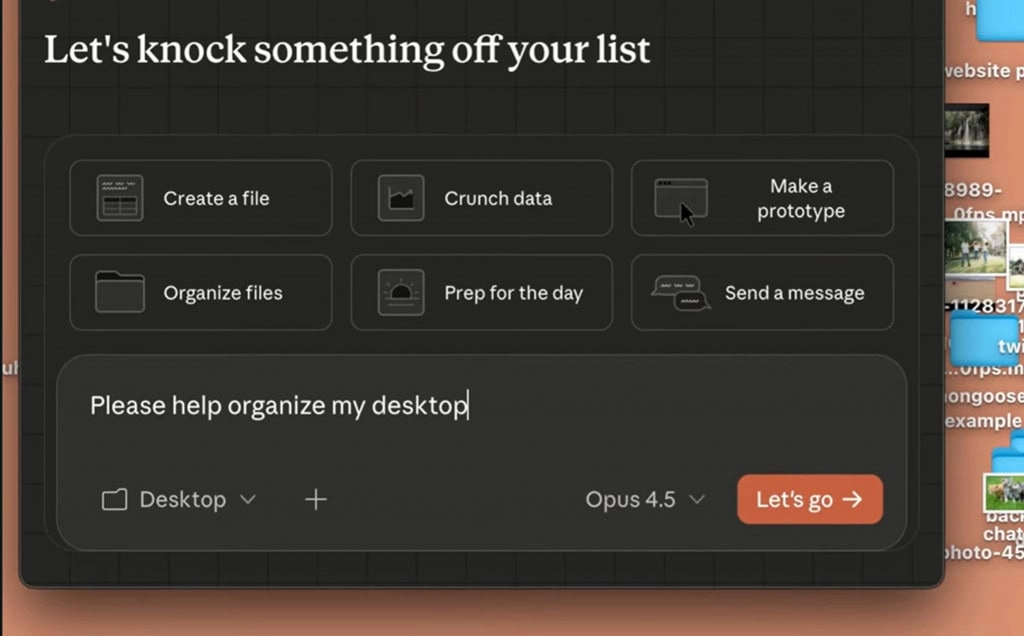
Task: Click the folder icon beside the Desktop label
Action: click(115, 500)
